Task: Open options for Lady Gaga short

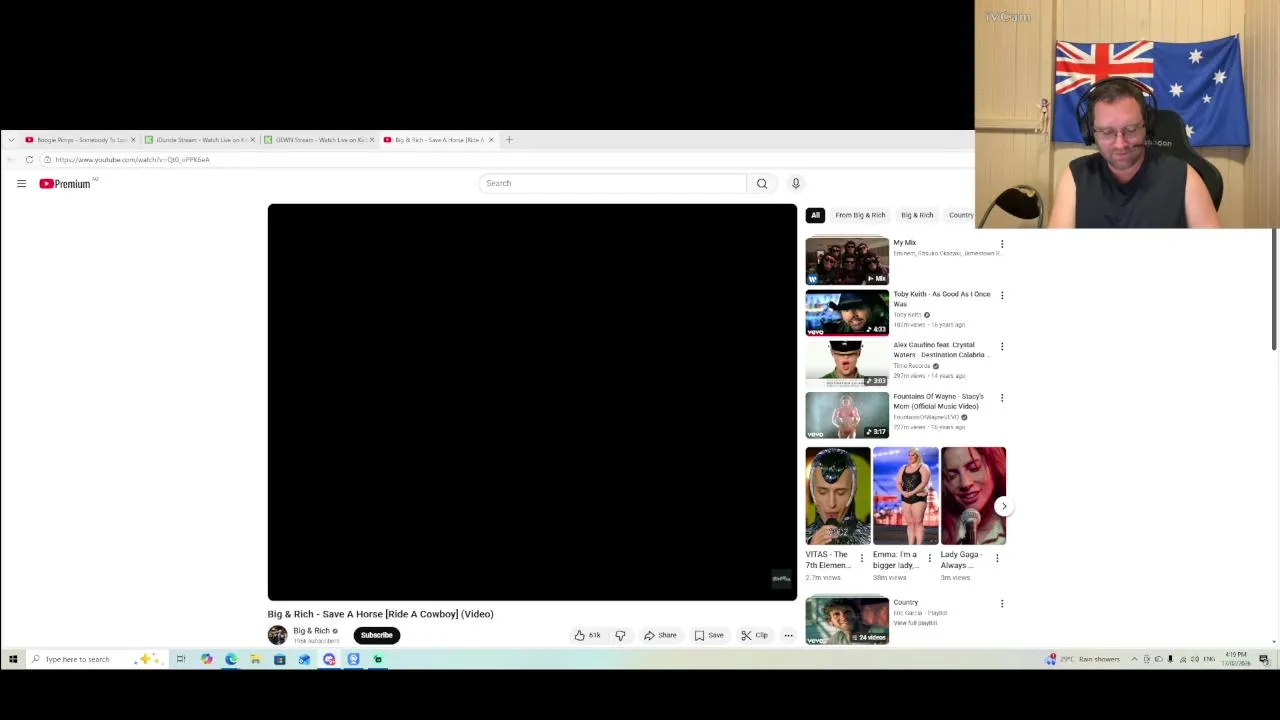Action: 997,558
